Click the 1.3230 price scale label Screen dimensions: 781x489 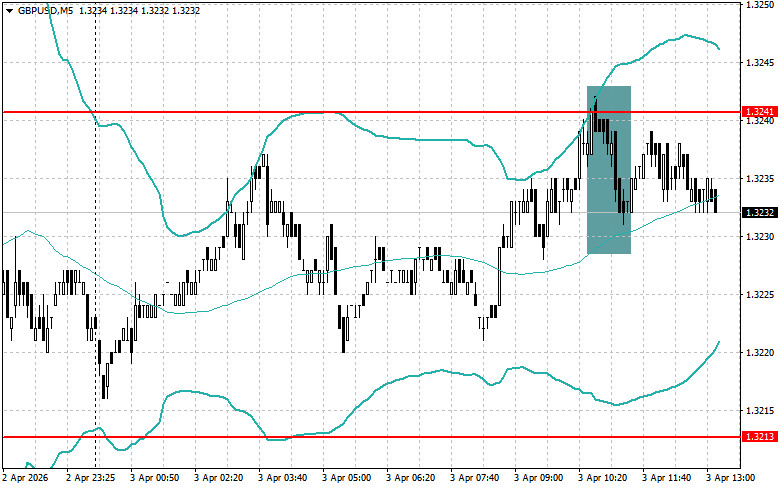point(759,237)
